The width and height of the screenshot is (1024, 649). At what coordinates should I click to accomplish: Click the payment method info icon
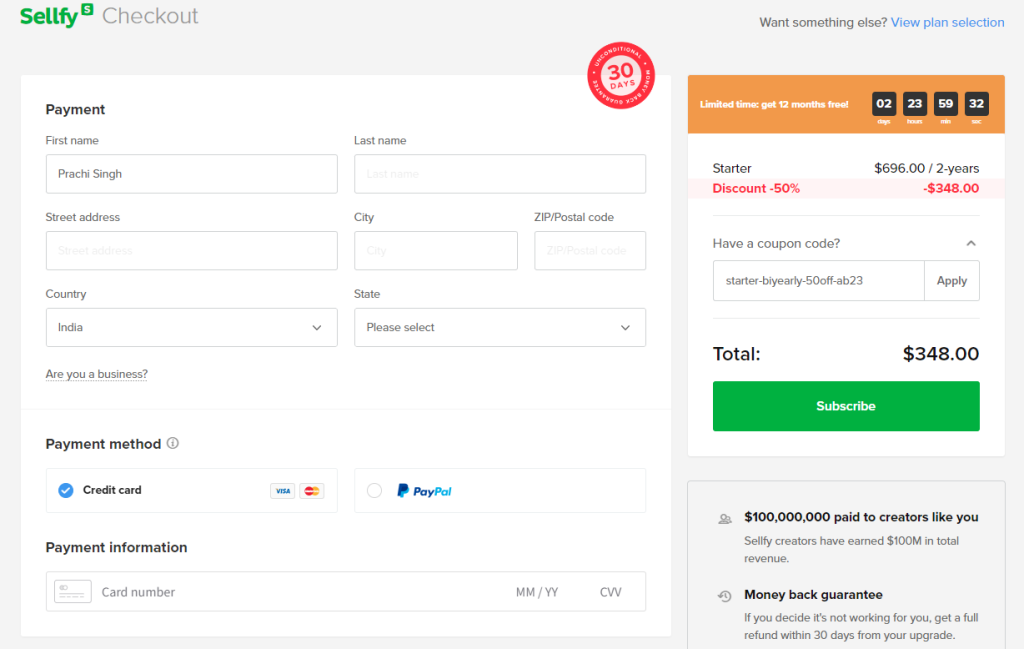tap(172, 443)
